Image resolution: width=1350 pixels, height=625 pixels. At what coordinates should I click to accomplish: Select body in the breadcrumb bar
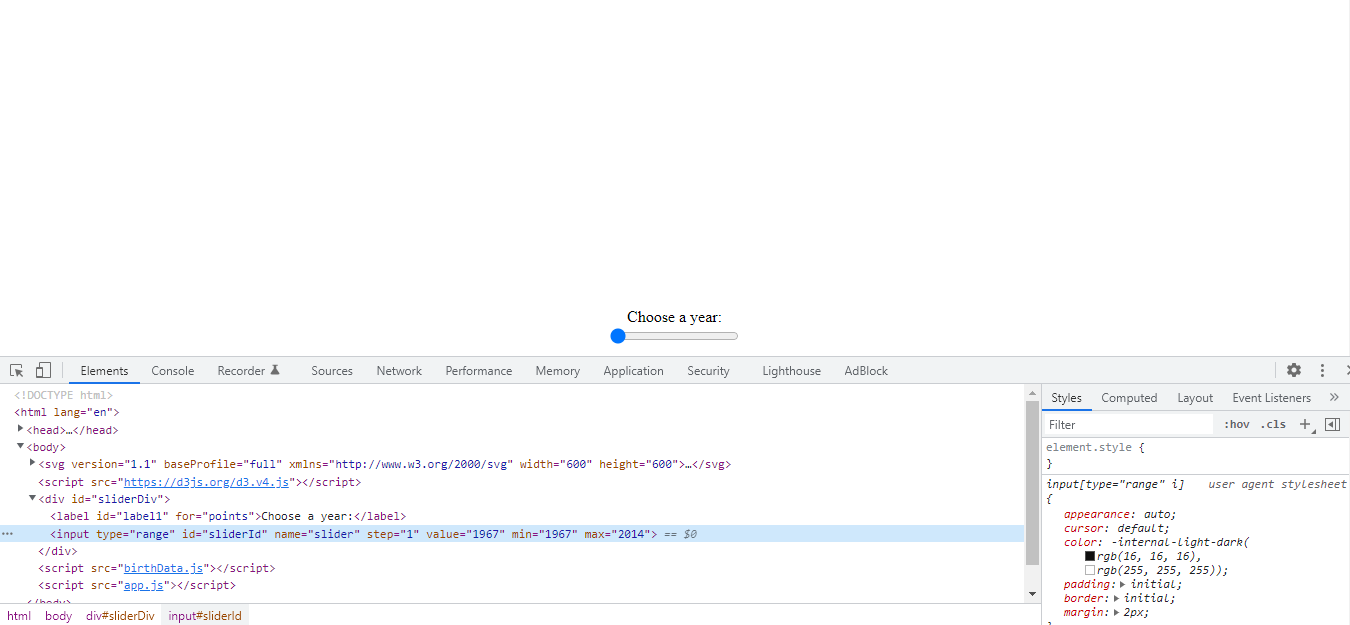pyautogui.click(x=59, y=616)
